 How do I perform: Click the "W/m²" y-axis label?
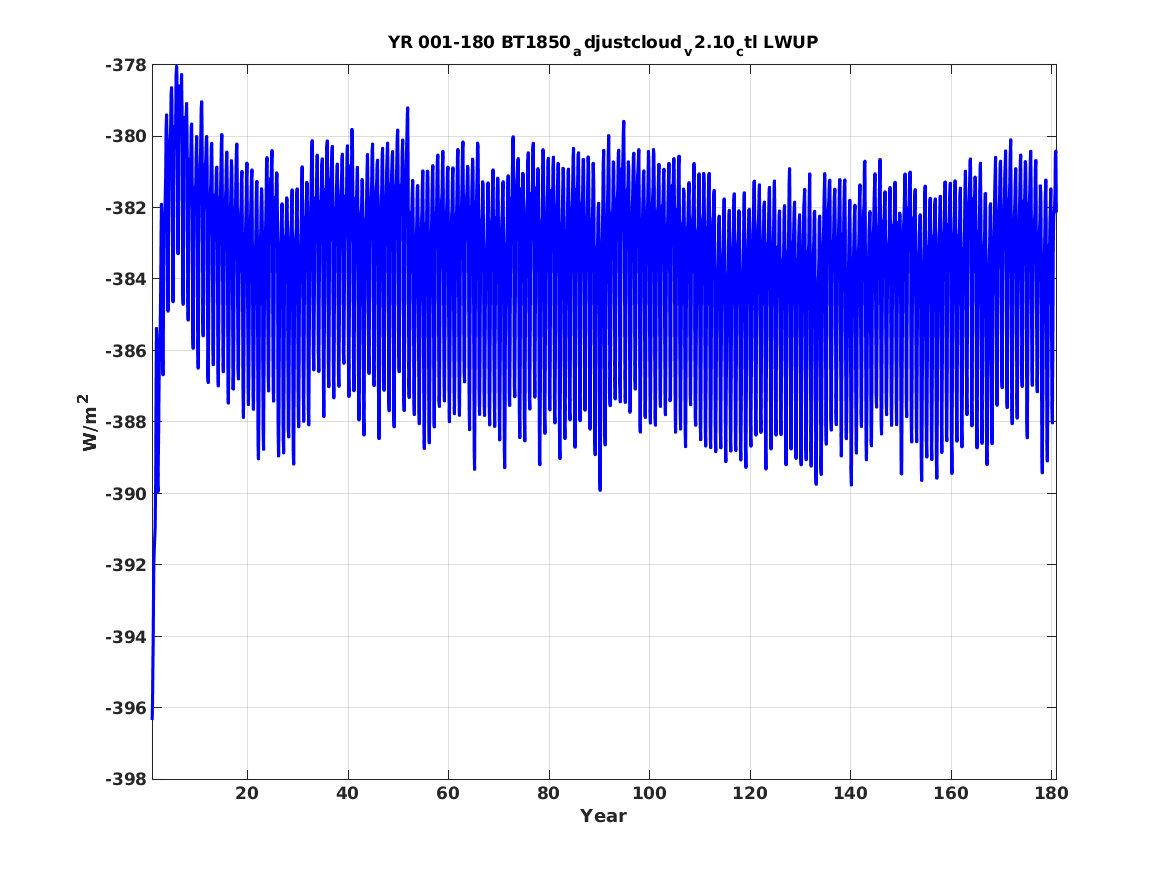[89, 423]
